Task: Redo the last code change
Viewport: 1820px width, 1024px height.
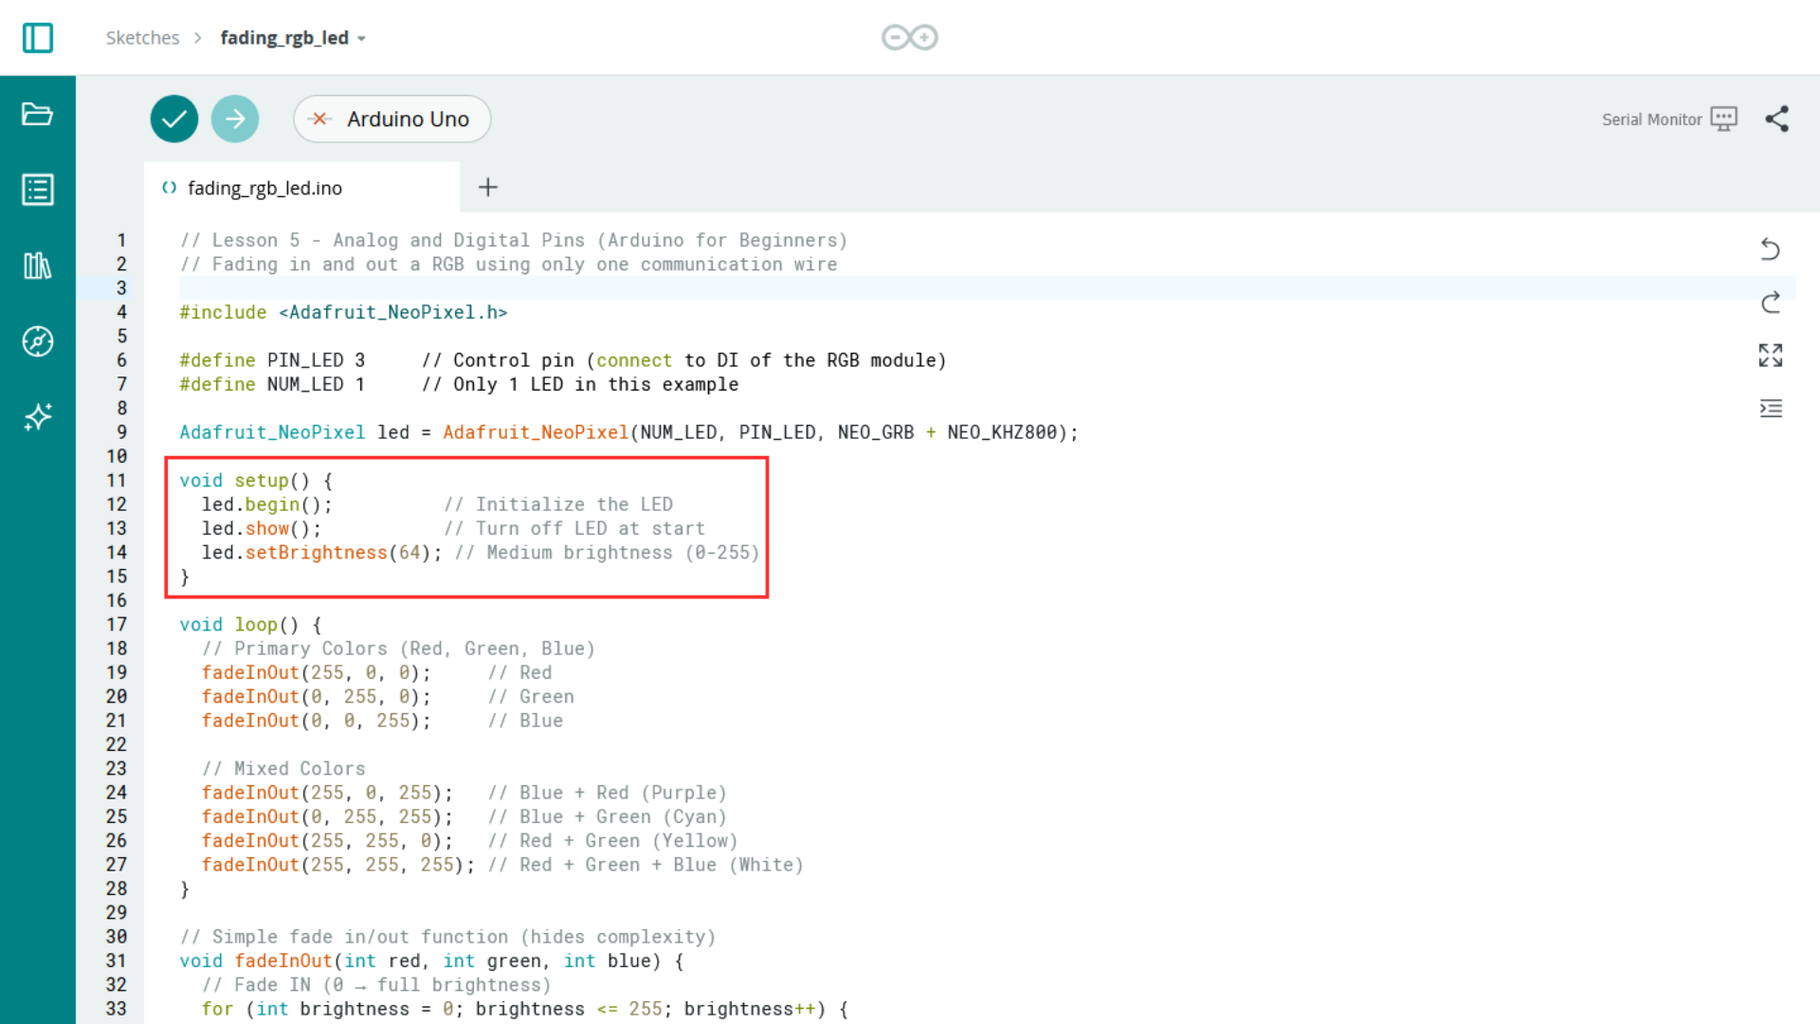Action: (1769, 302)
